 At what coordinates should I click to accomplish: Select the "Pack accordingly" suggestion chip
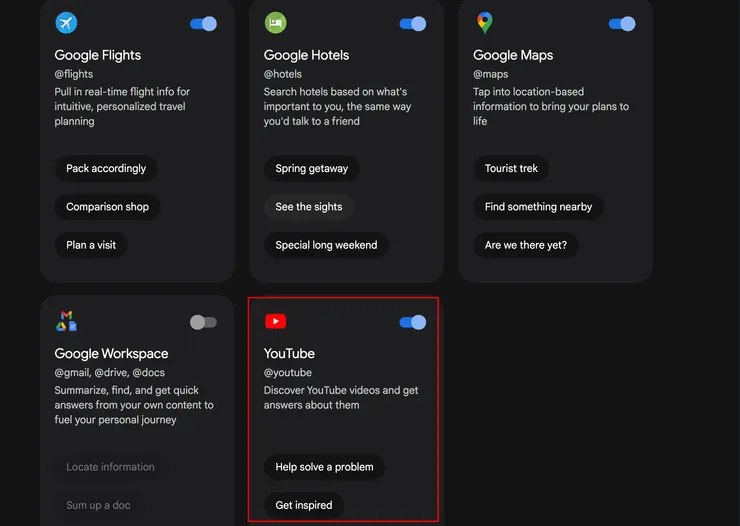(106, 169)
